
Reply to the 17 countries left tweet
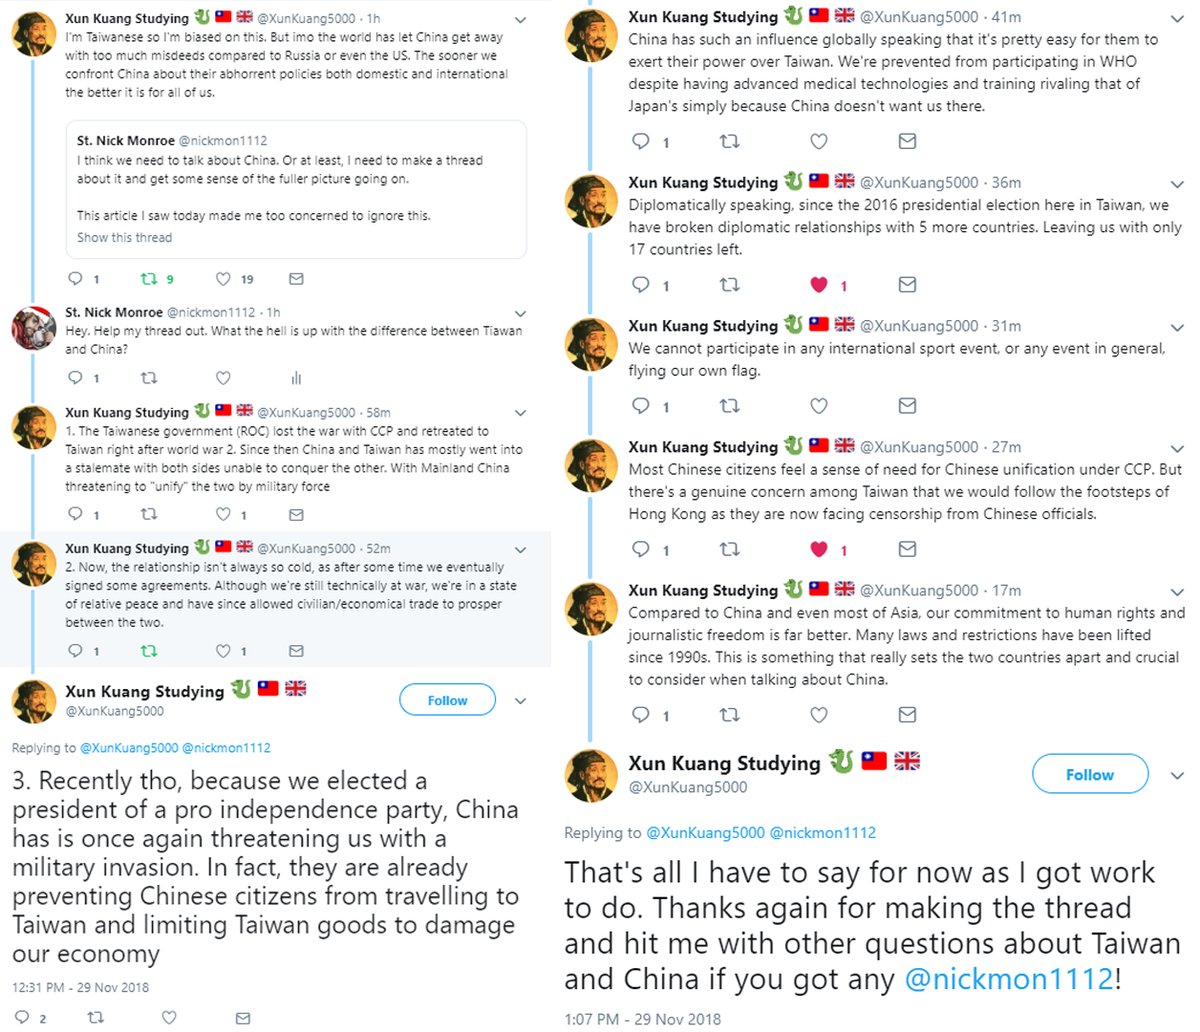click(642, 285)
